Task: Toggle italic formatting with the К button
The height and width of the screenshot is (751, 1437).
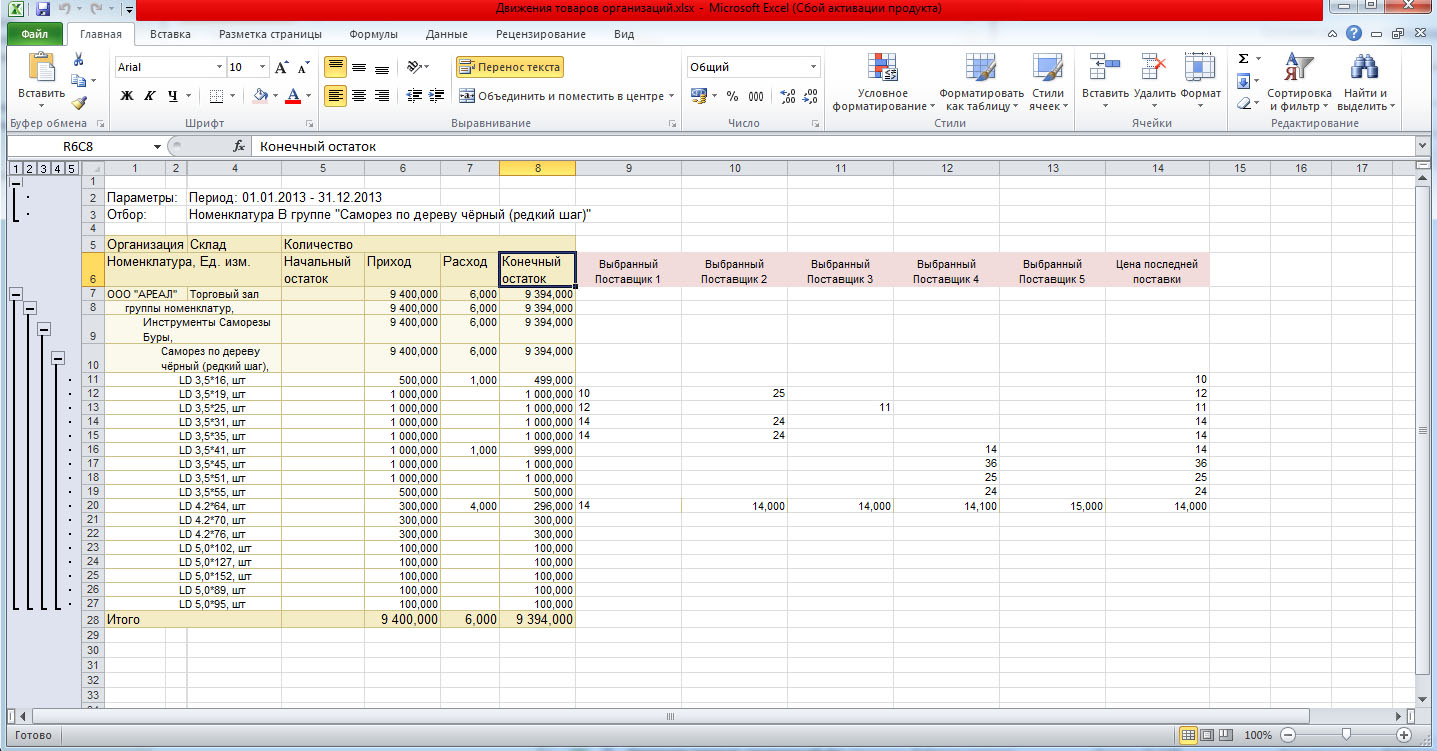Action: pos(150,96)
